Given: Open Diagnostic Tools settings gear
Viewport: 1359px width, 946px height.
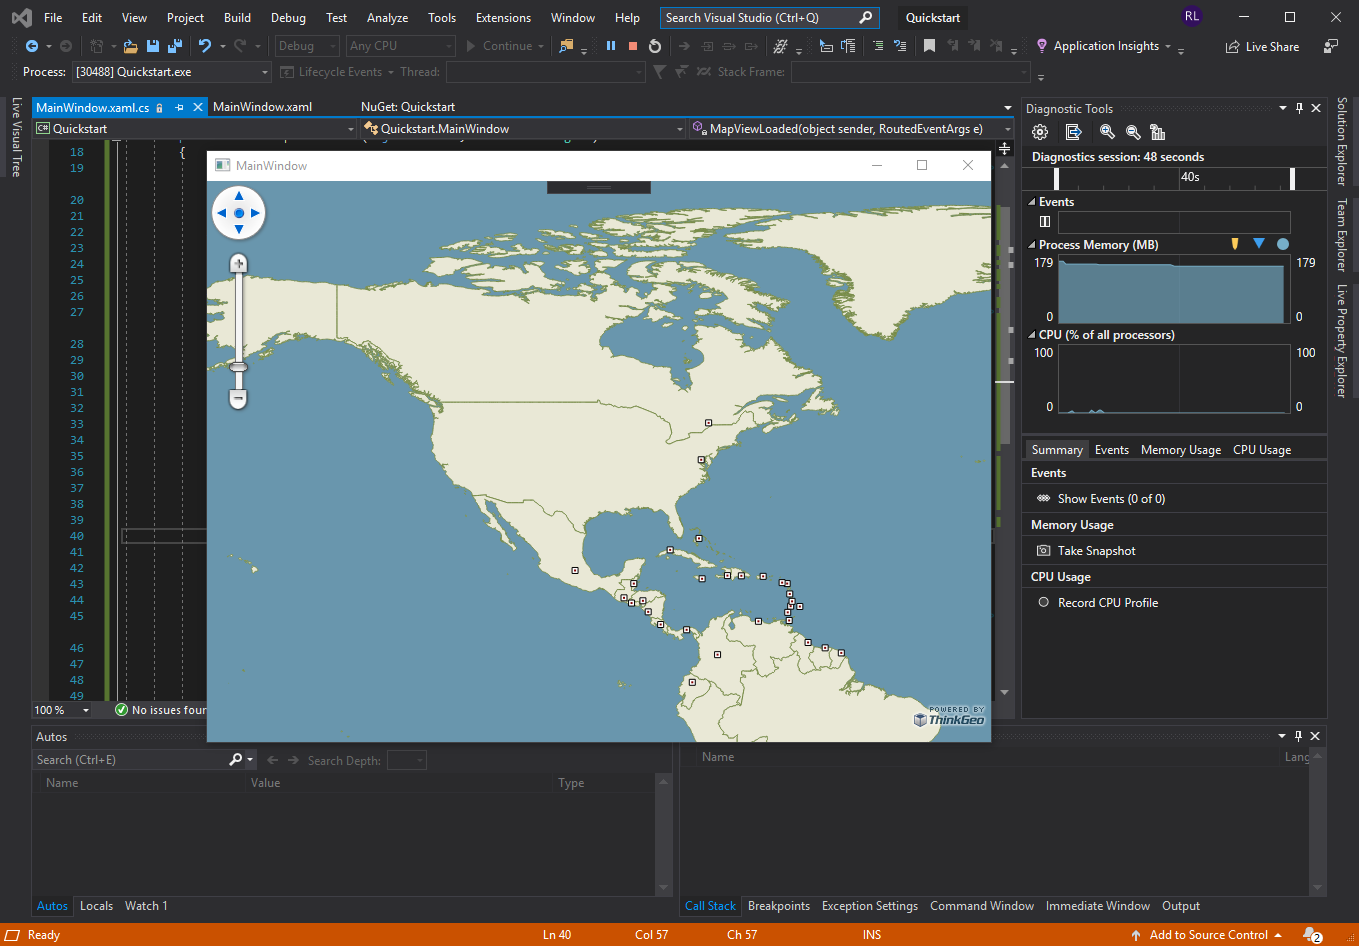Looking at the screenshot, I should click(1040, 131).
